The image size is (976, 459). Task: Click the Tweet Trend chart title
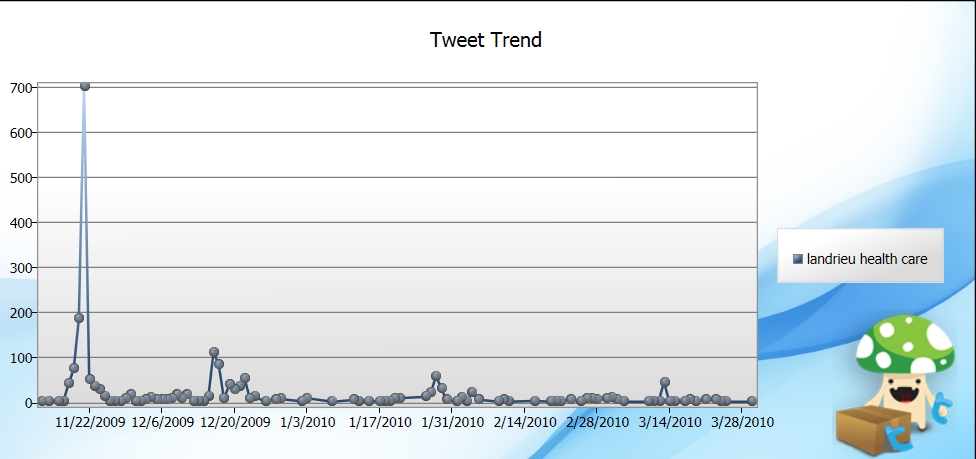tap(486, 40)
